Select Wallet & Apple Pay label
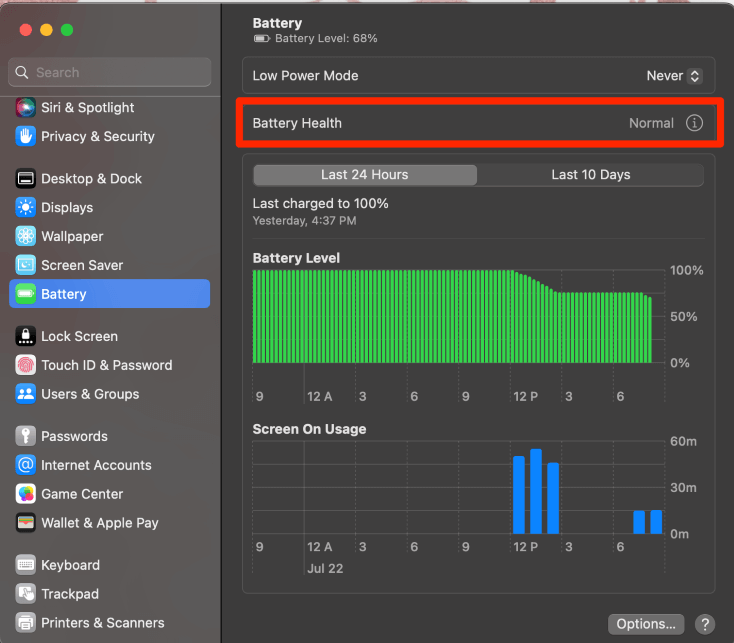734x643 pixels. tap(100, 523)
